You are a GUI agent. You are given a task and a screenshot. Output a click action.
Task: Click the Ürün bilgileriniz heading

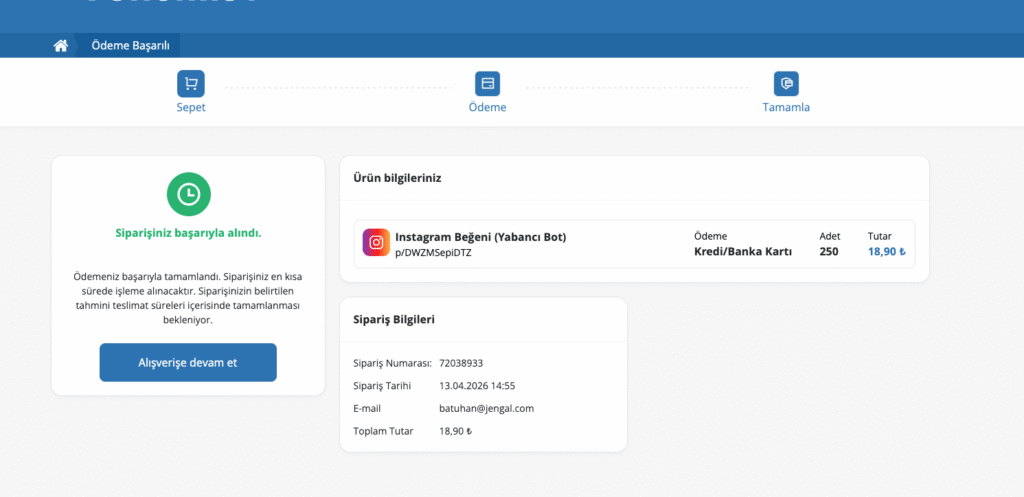397,178
